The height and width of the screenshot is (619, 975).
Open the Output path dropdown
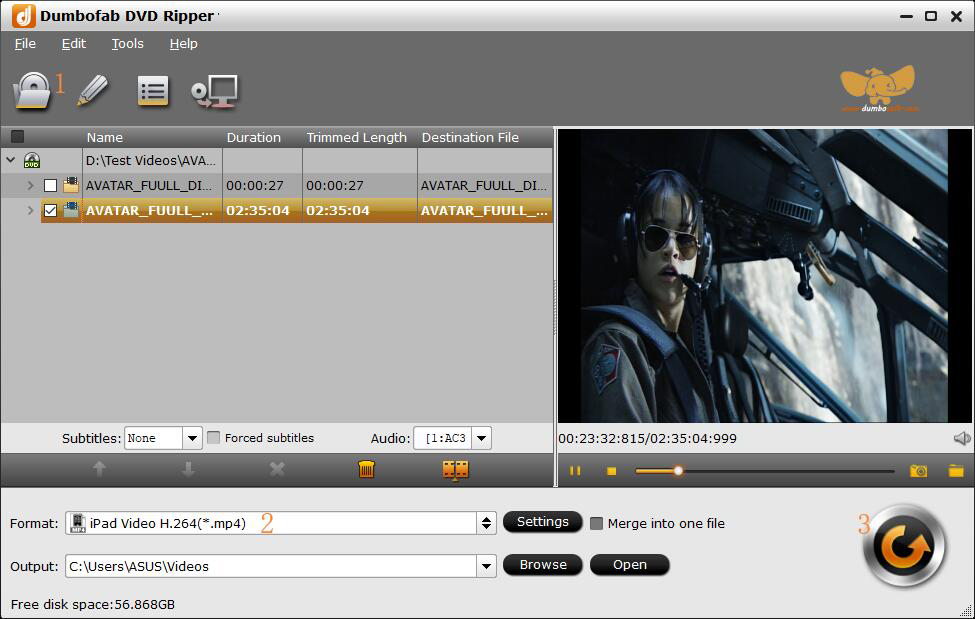pyautogui.click(x=486, y=566)
